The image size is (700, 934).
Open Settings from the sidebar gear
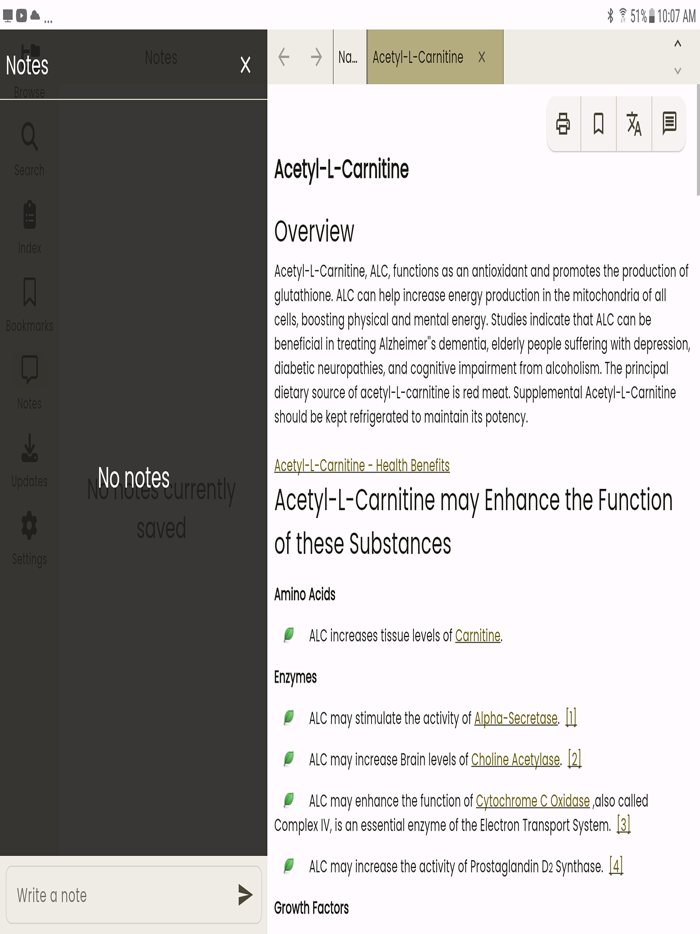coord(29,537)
